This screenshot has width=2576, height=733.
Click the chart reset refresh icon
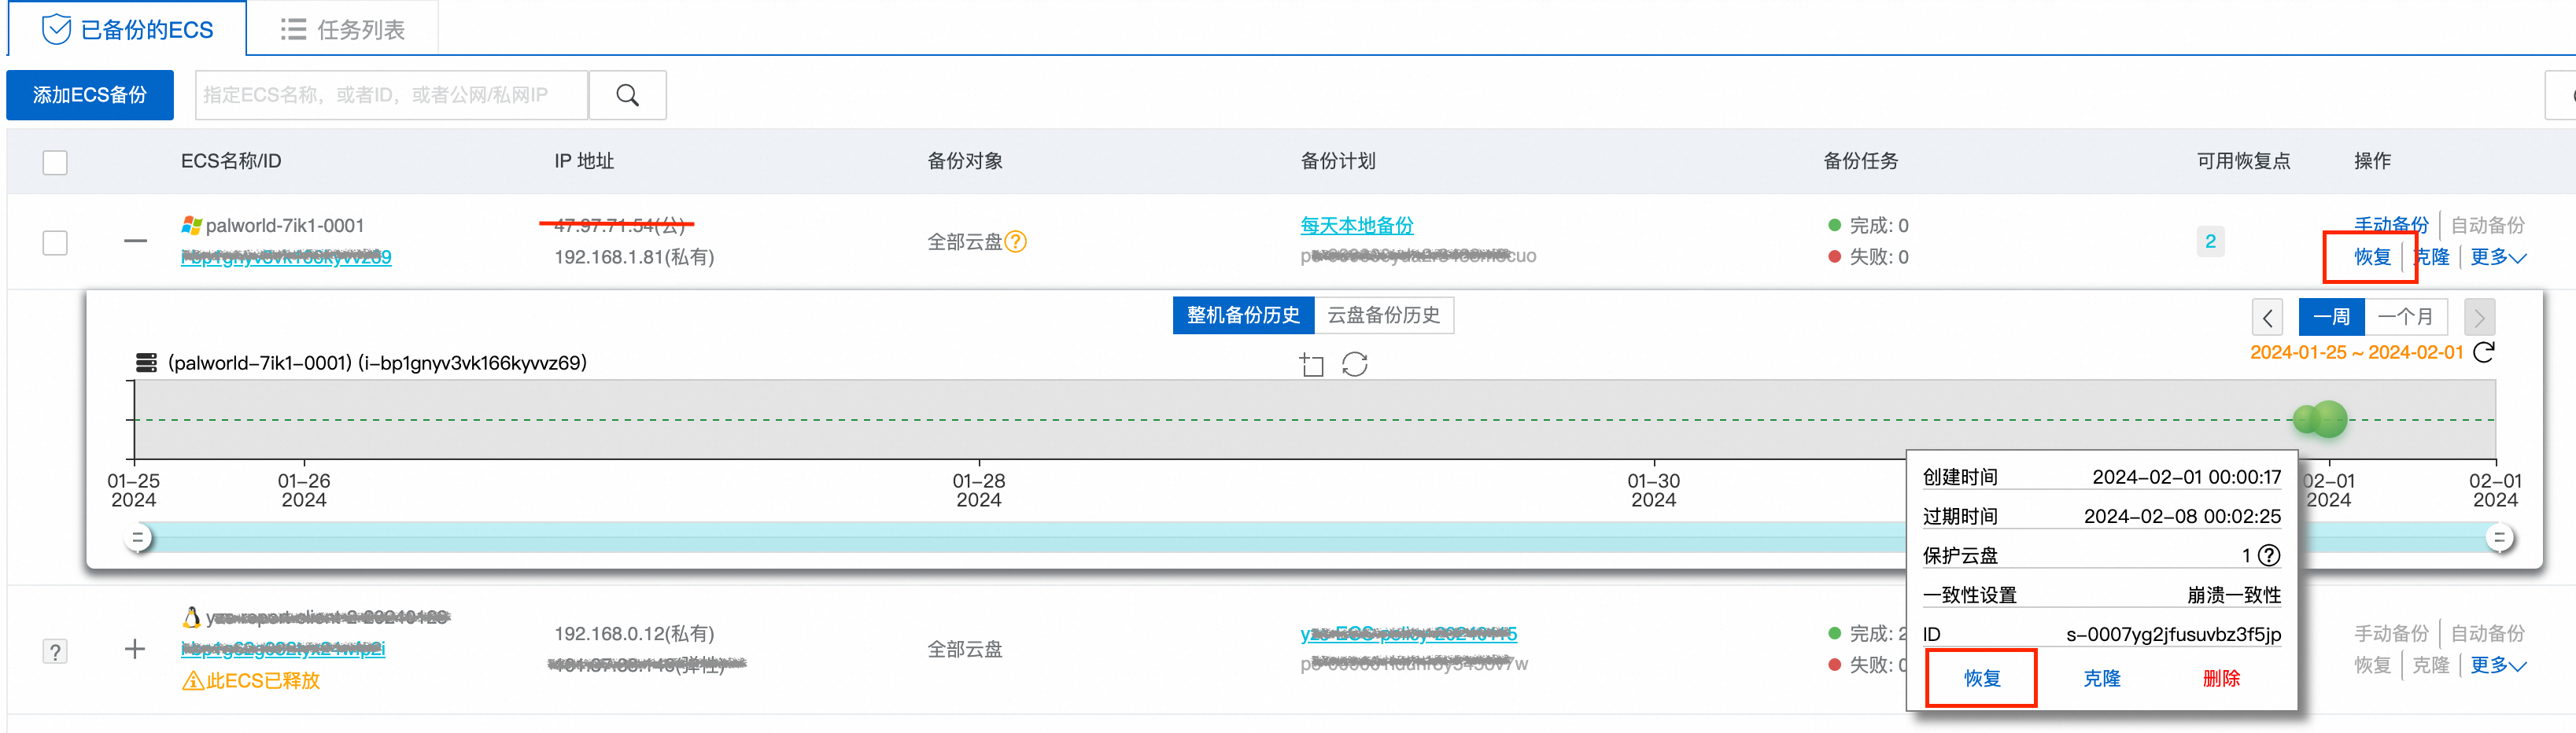[x=1355, y=364]
